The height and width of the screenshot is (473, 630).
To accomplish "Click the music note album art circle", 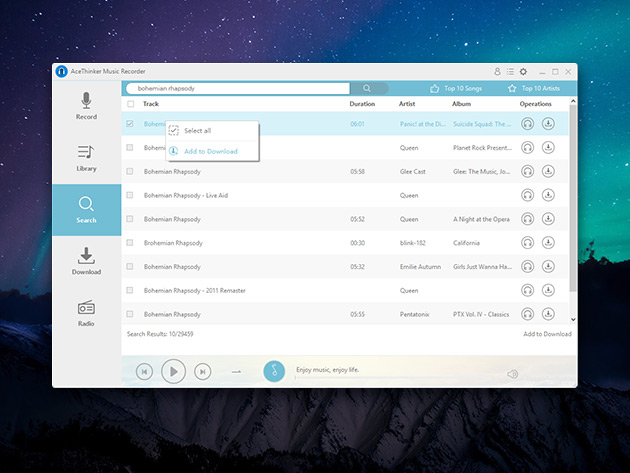I will [x=274, y=371].
